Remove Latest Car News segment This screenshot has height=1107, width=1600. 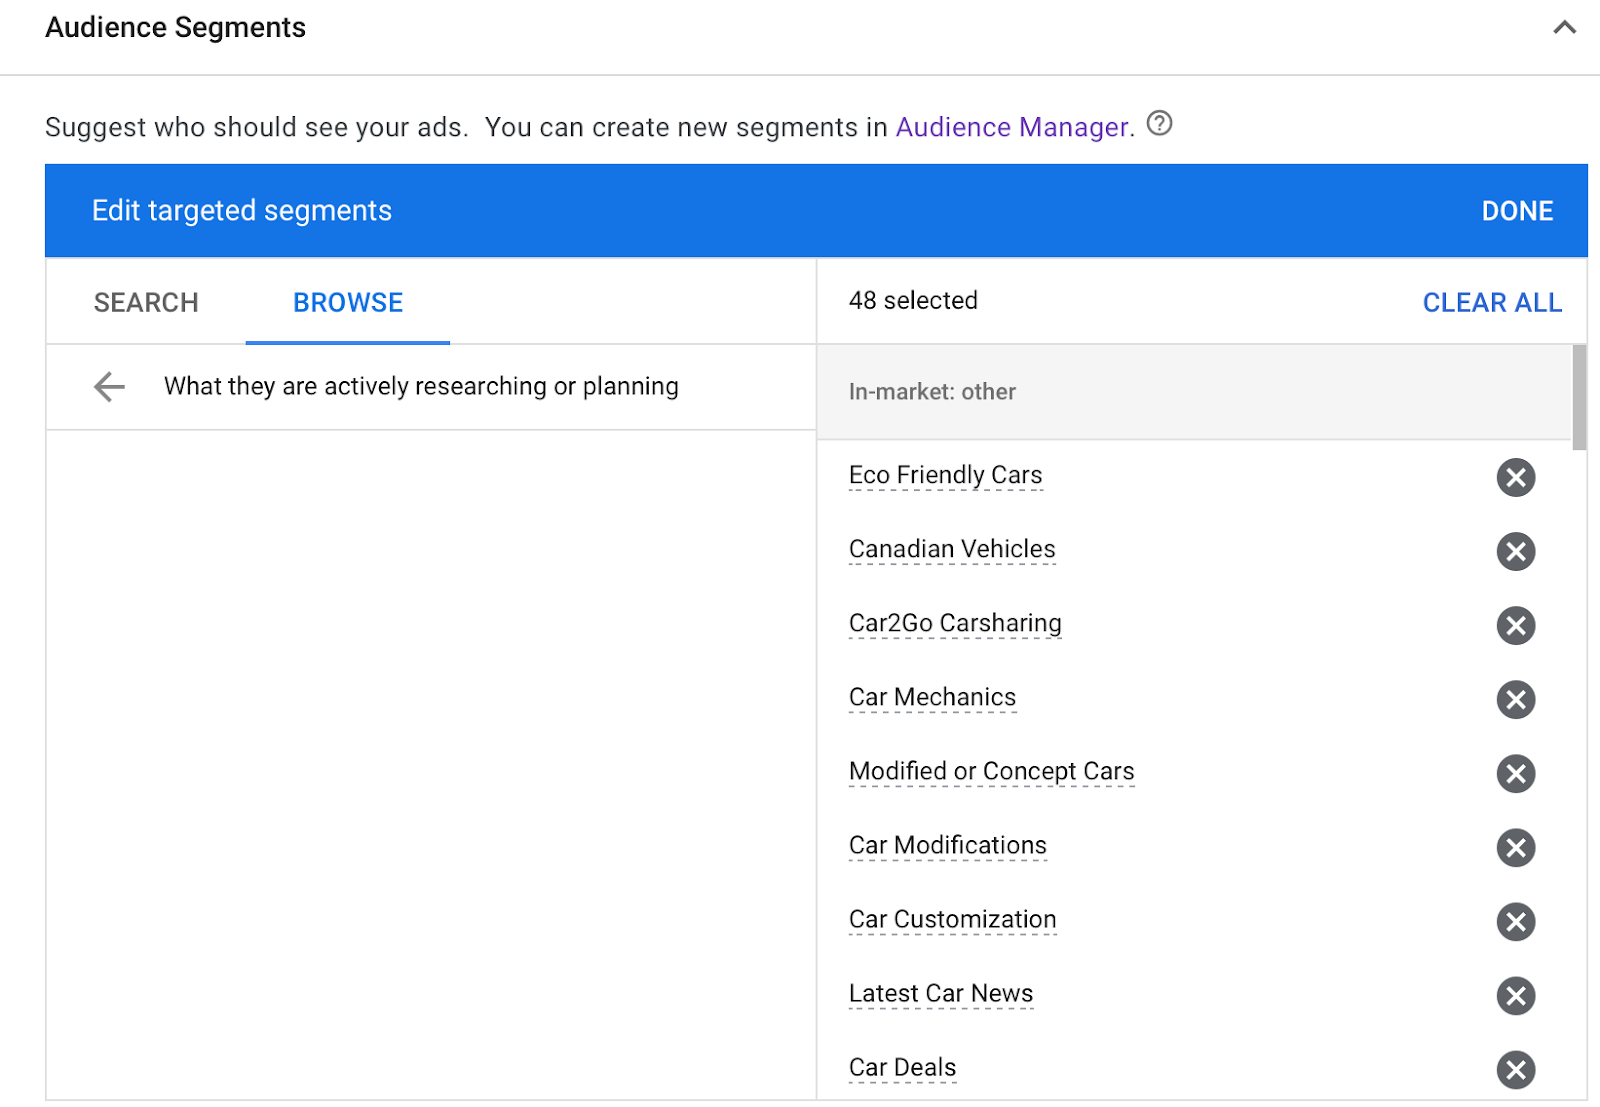tap(1515, 995)
